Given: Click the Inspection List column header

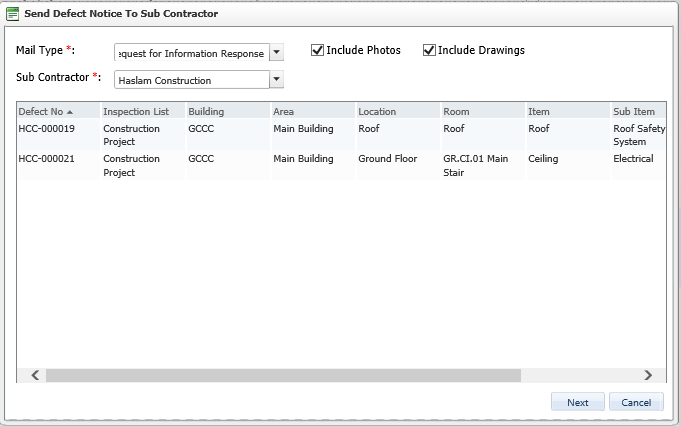Looking at the screenshot, I should (x=142, y=111).
